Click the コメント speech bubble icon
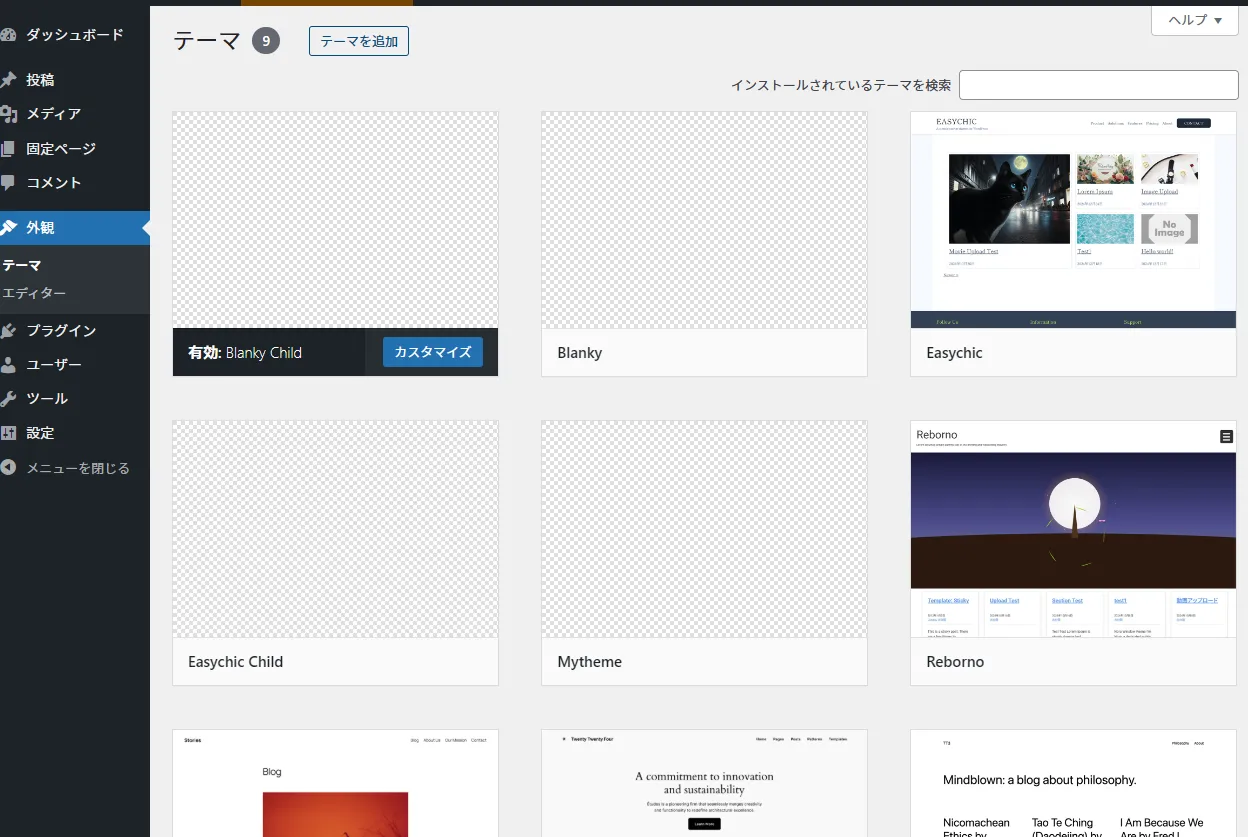The width and height of the screenshot is (1248, 837). [8, 183]
